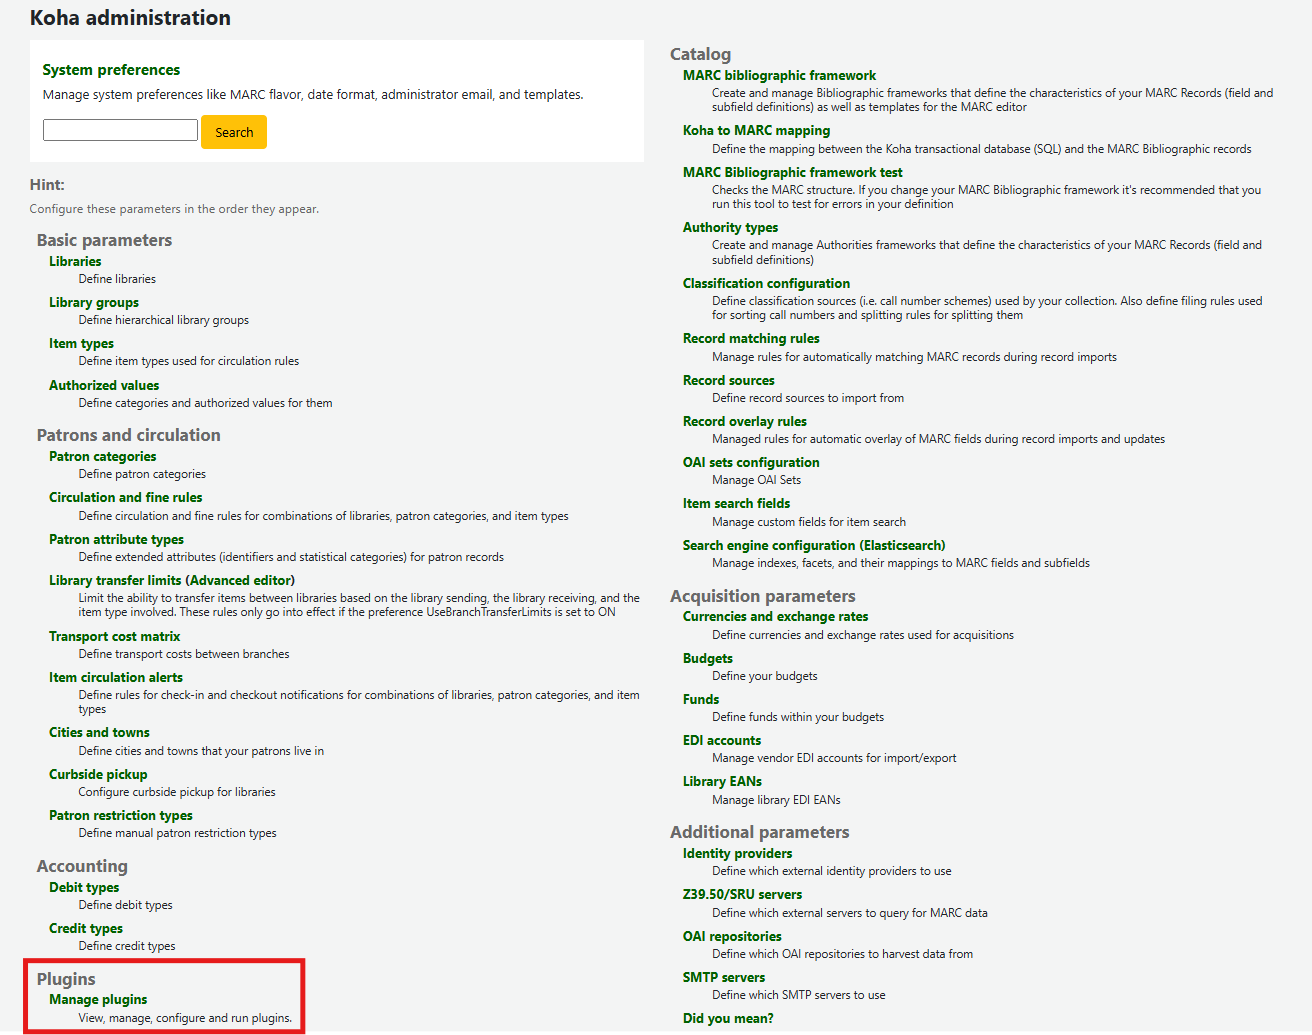The width and height of the screenshot is (1312, 1035).
Task: Open EDI accounts
Action: click(x=722, y=741)
